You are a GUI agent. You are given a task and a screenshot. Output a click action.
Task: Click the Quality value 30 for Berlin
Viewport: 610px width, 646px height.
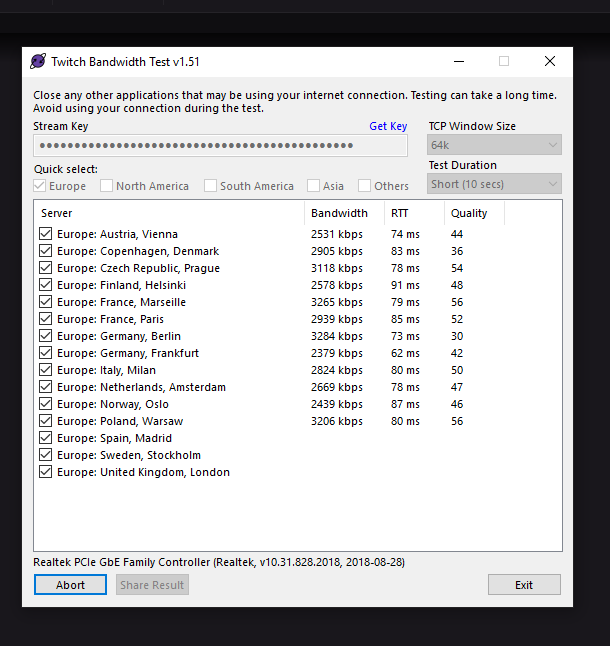click(457, 336)
